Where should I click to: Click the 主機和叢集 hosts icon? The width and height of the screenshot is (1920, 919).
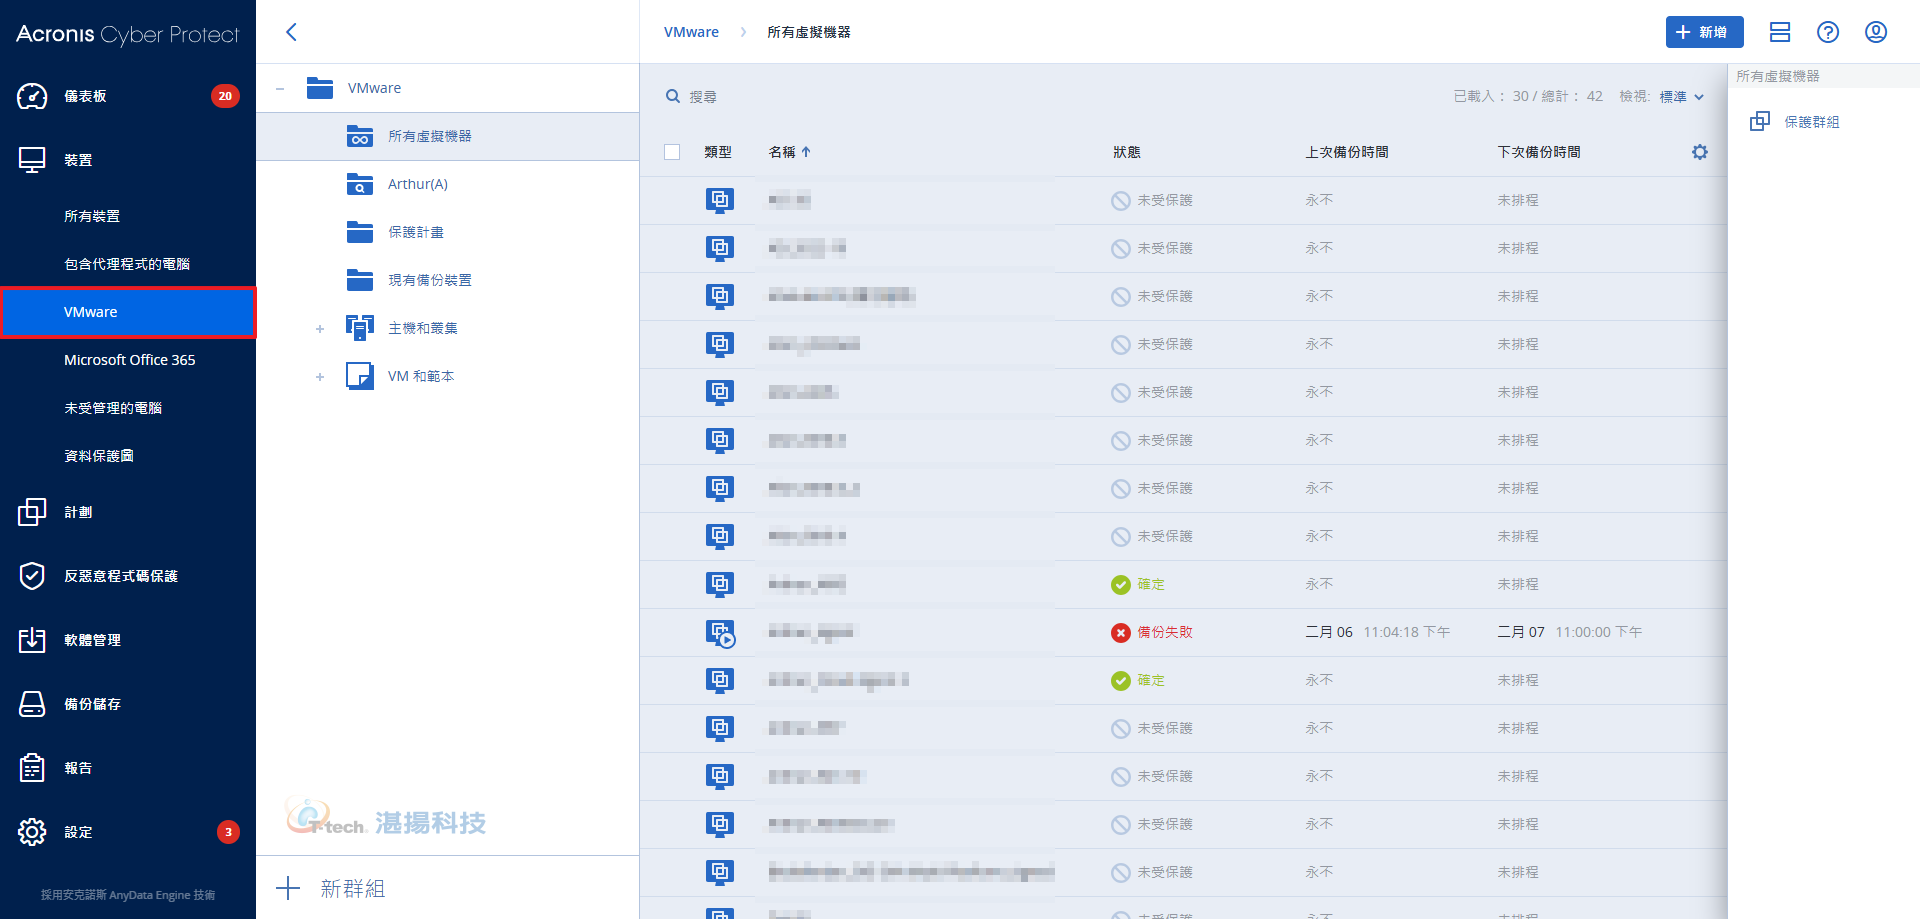click(x=360, y=328)
